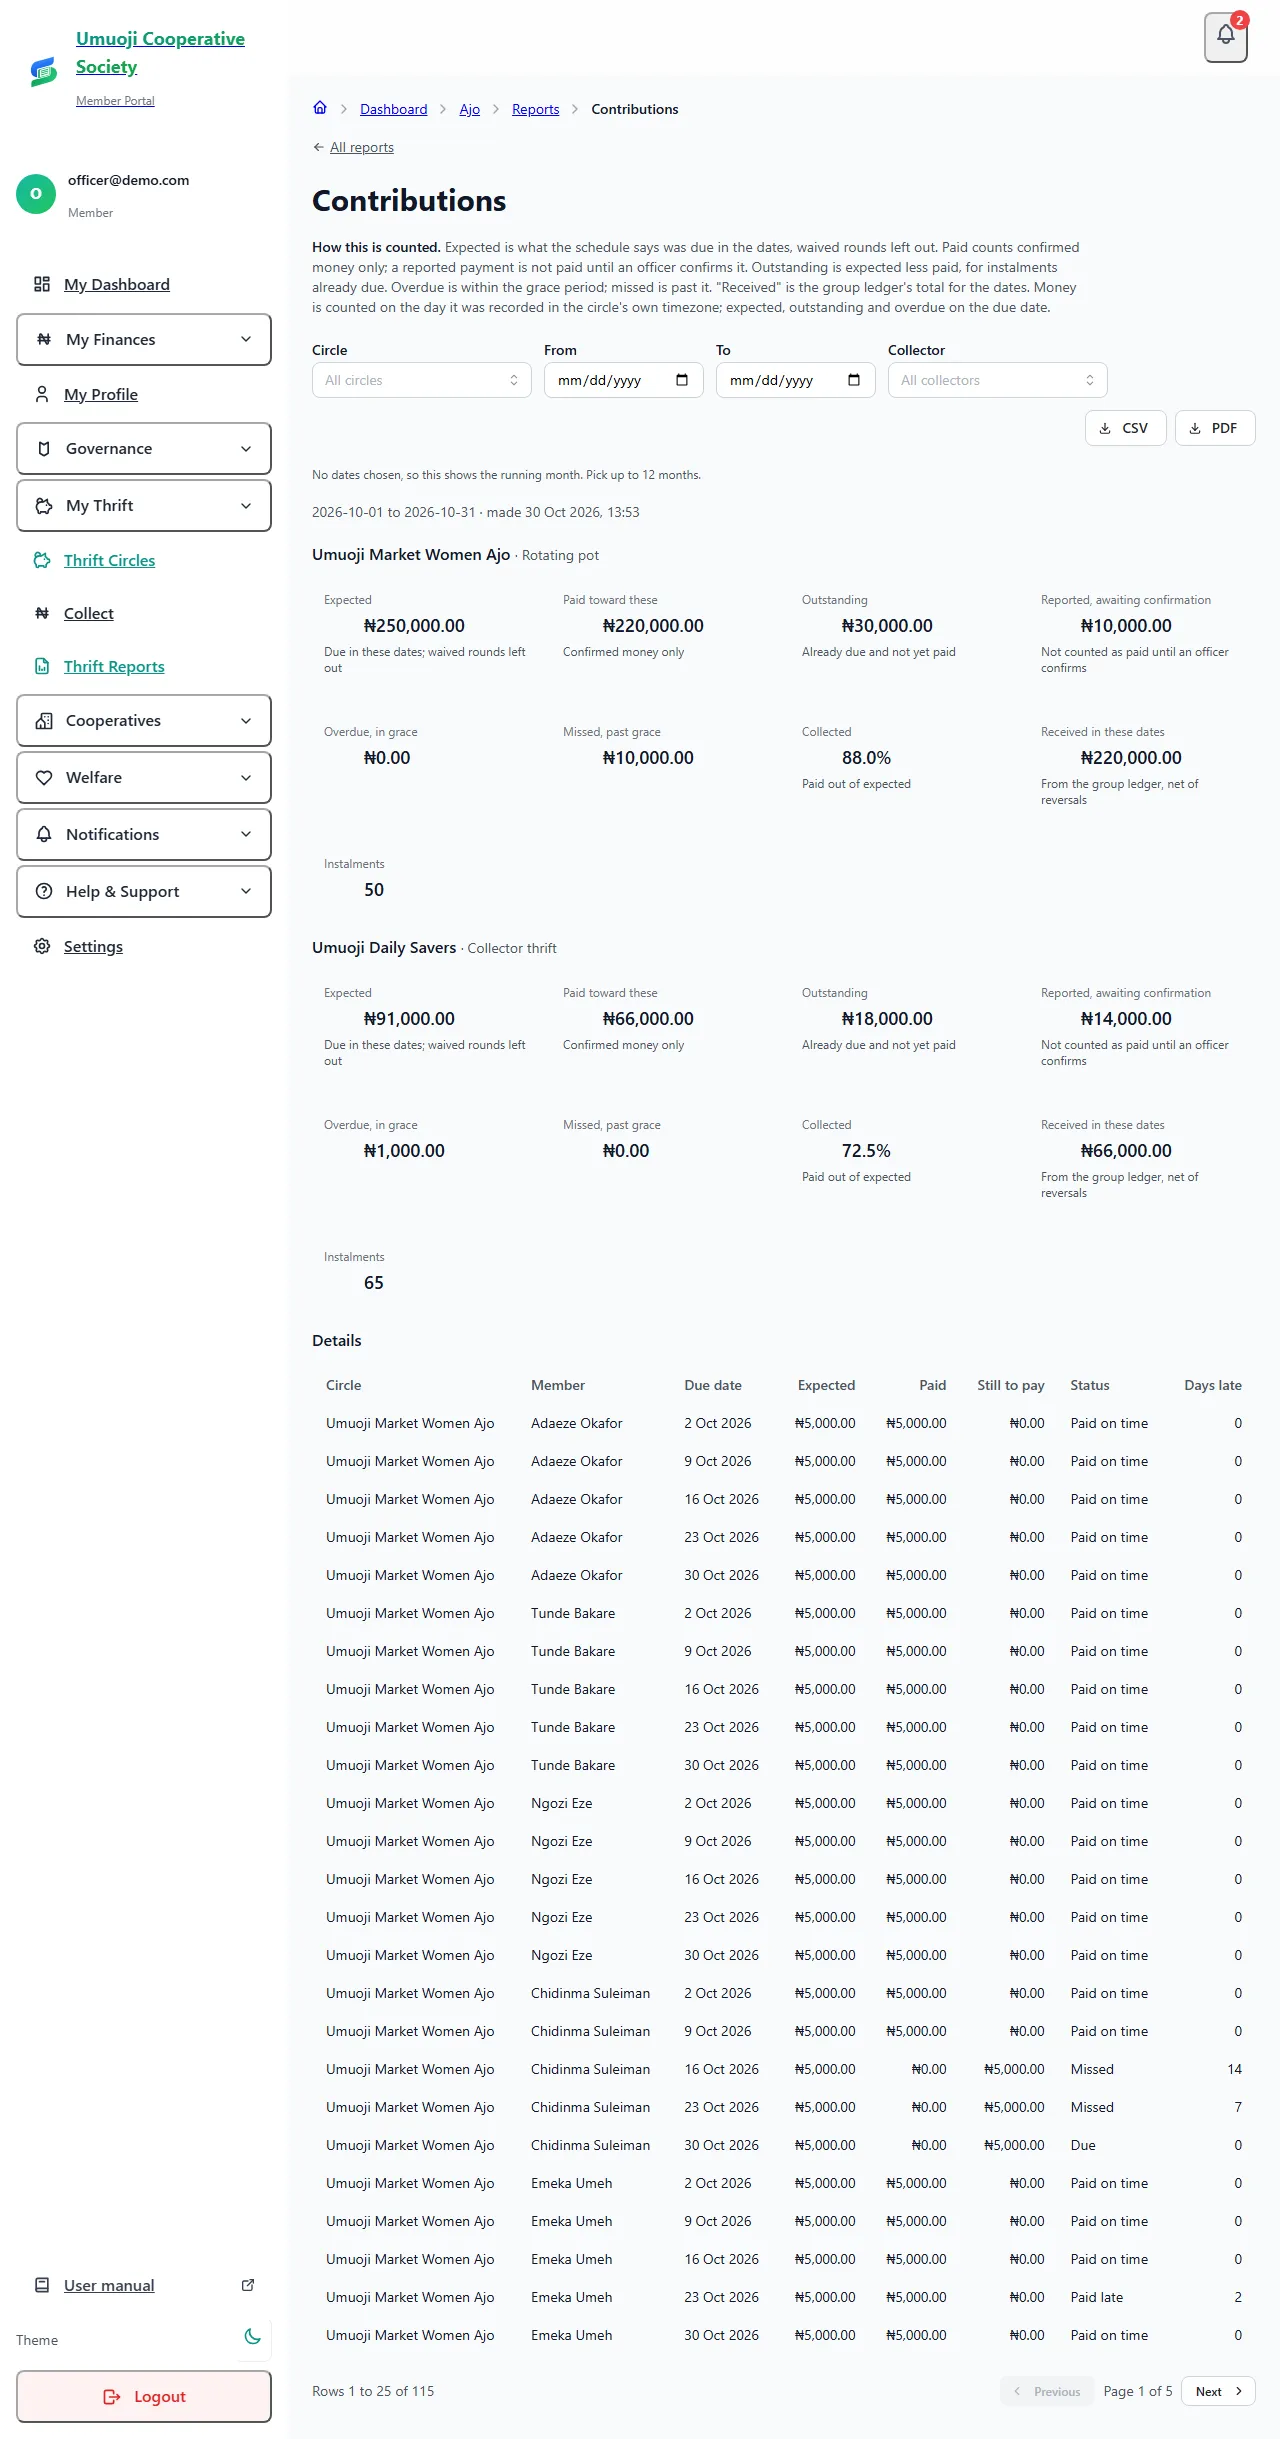Click the Thrift Reports document icon
Screen dimensions: 1280x2439
pos(42,666)
